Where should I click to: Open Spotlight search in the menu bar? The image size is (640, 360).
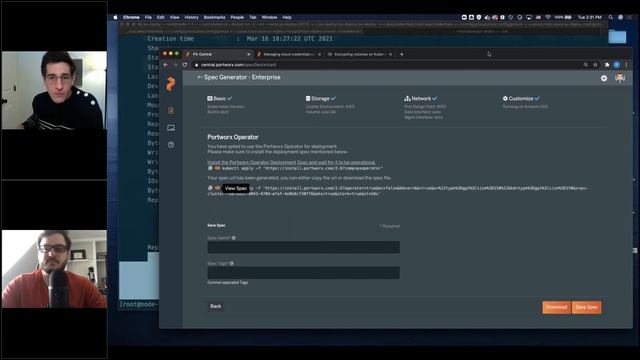[x=611, y=17]
